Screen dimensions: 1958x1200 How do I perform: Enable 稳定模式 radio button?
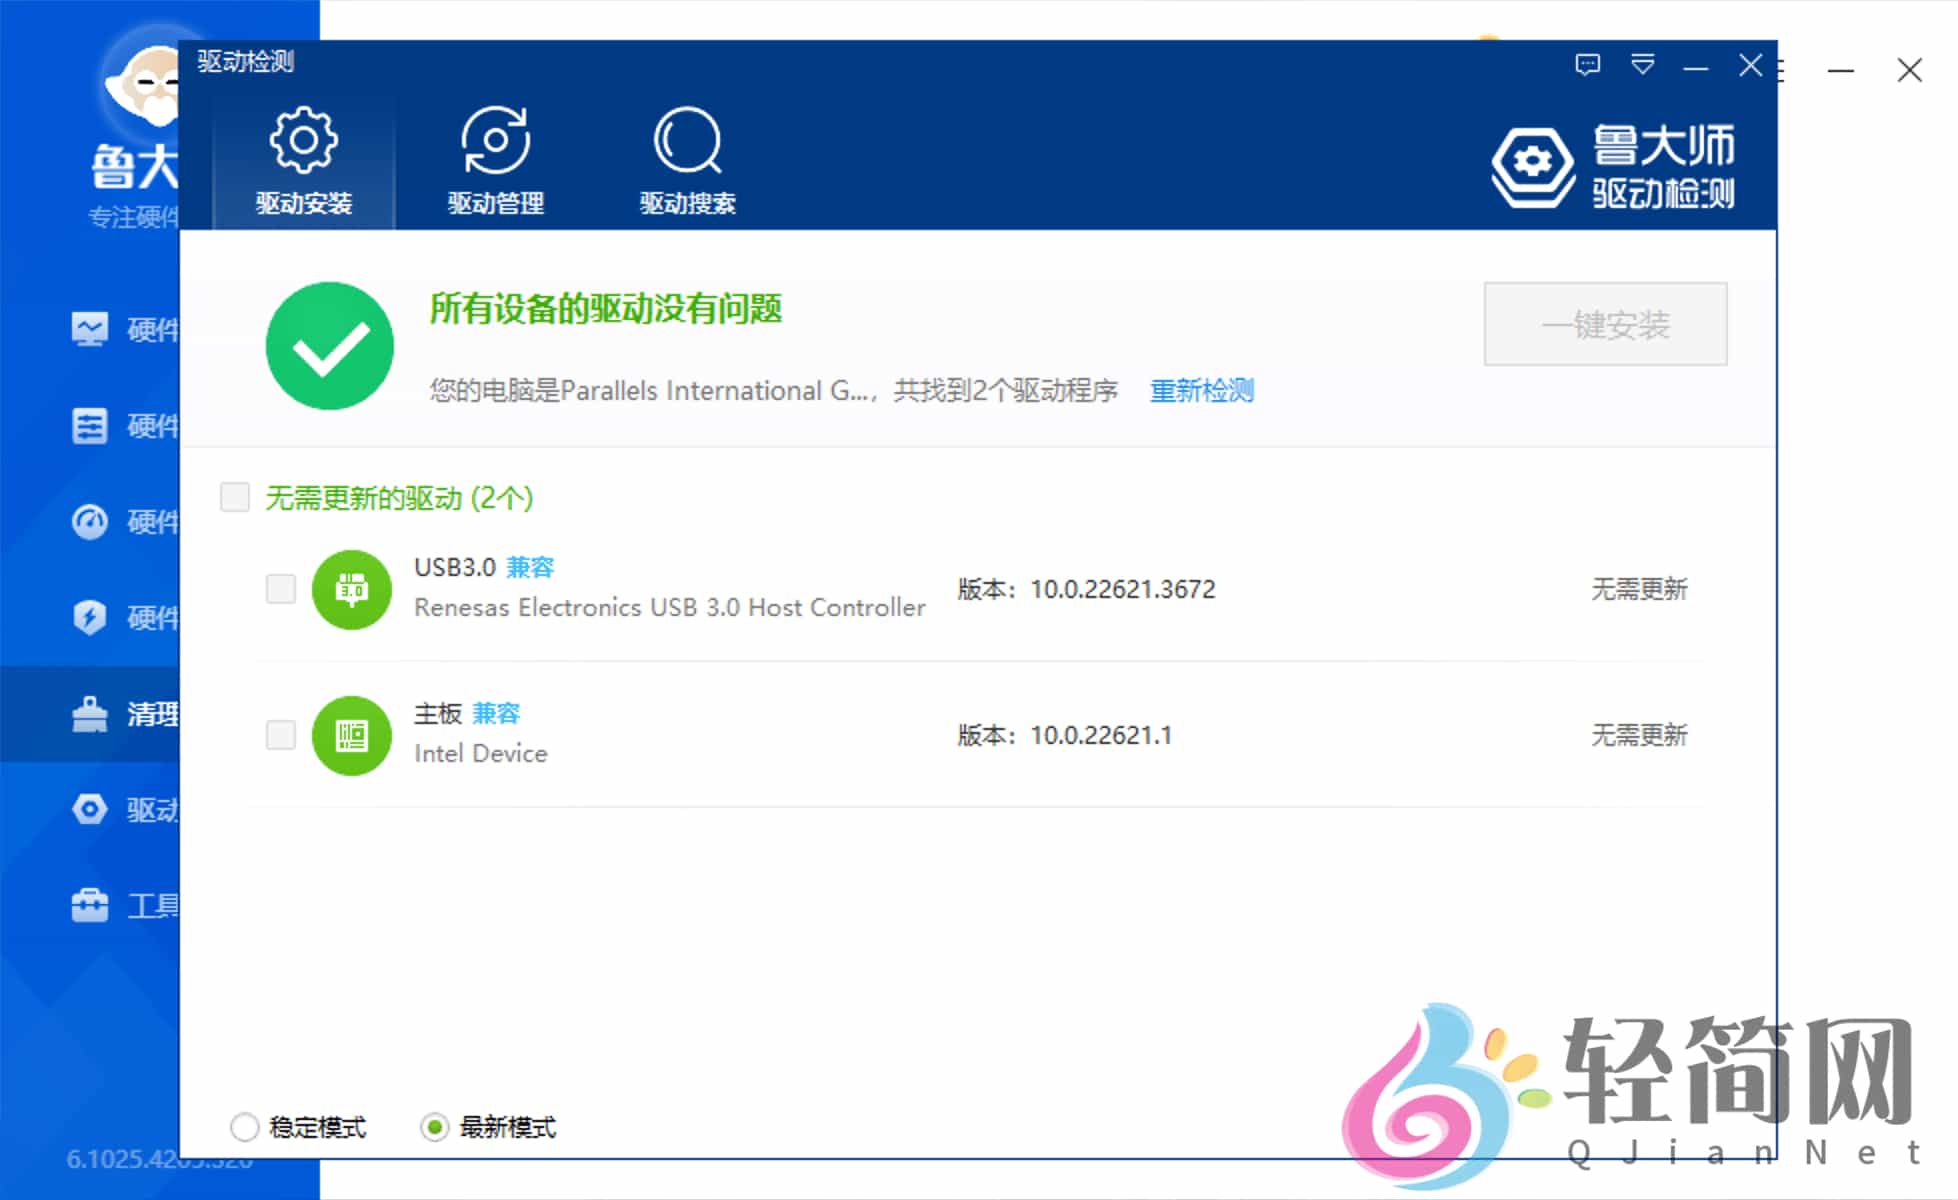coord(244,1127)
